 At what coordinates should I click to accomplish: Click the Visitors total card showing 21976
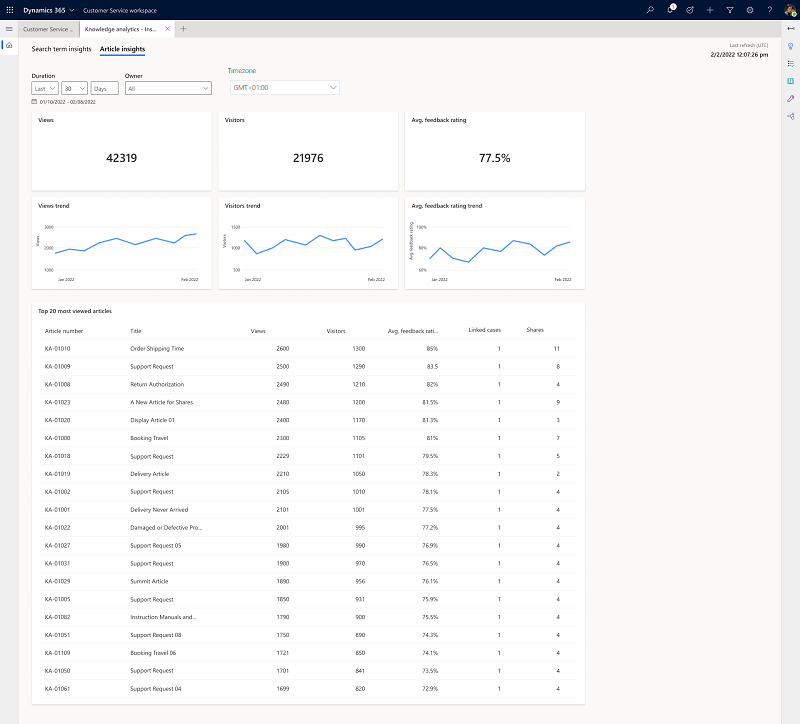[308, 151]
